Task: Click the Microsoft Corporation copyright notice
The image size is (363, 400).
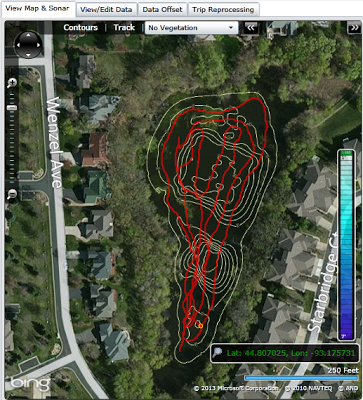Action: tap(236, 388)
